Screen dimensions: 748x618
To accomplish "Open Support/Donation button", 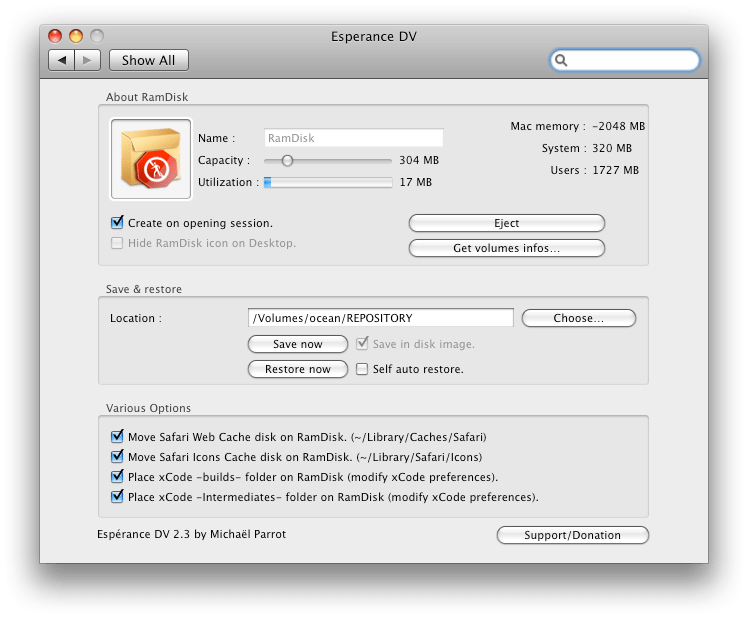I will tap(572, 535).
